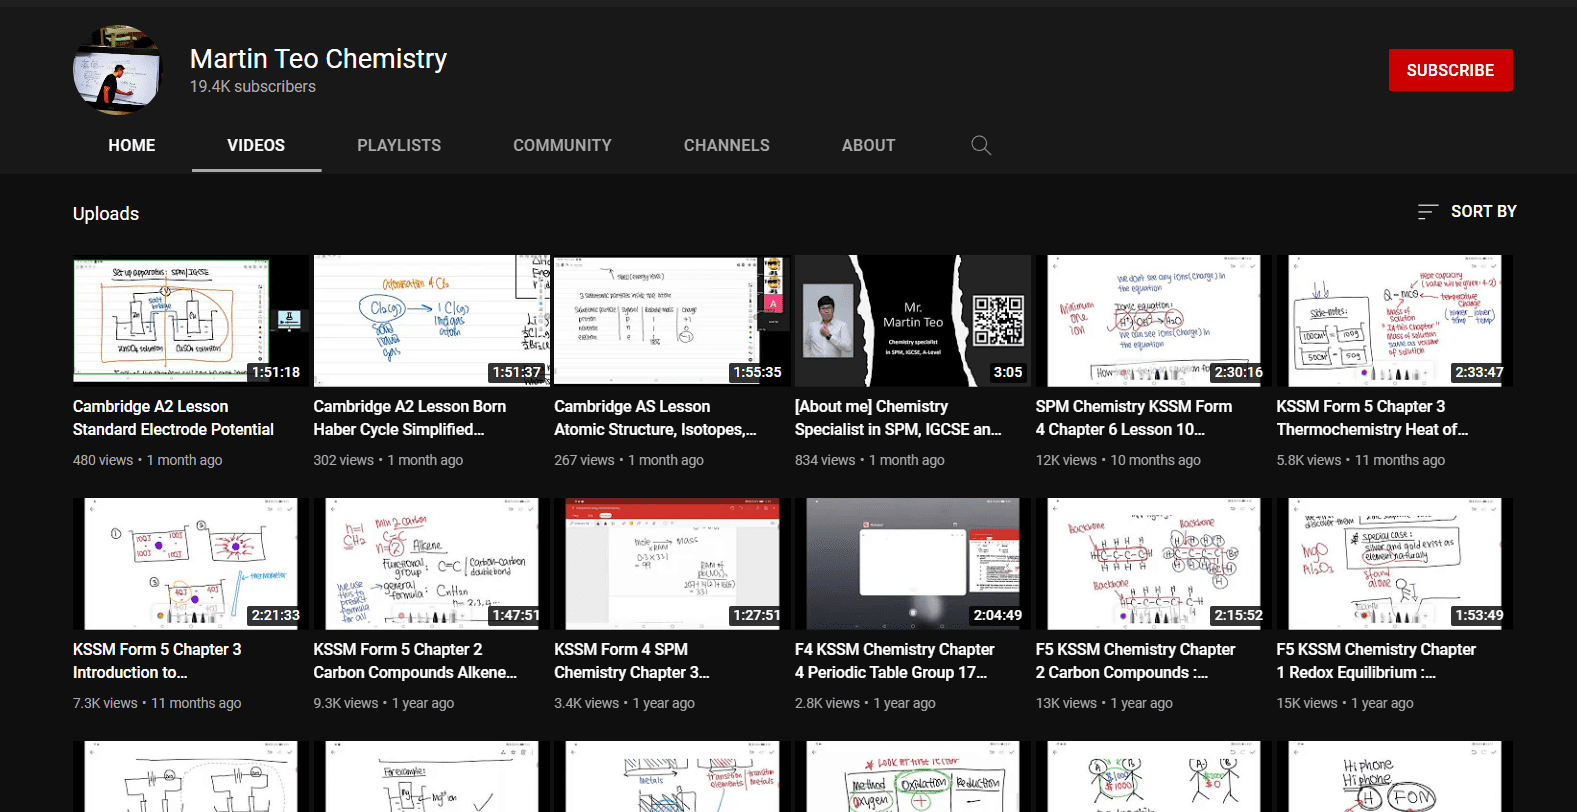Open the Sort By menu
1577x812 pixels.
[x=1467, y=212]
